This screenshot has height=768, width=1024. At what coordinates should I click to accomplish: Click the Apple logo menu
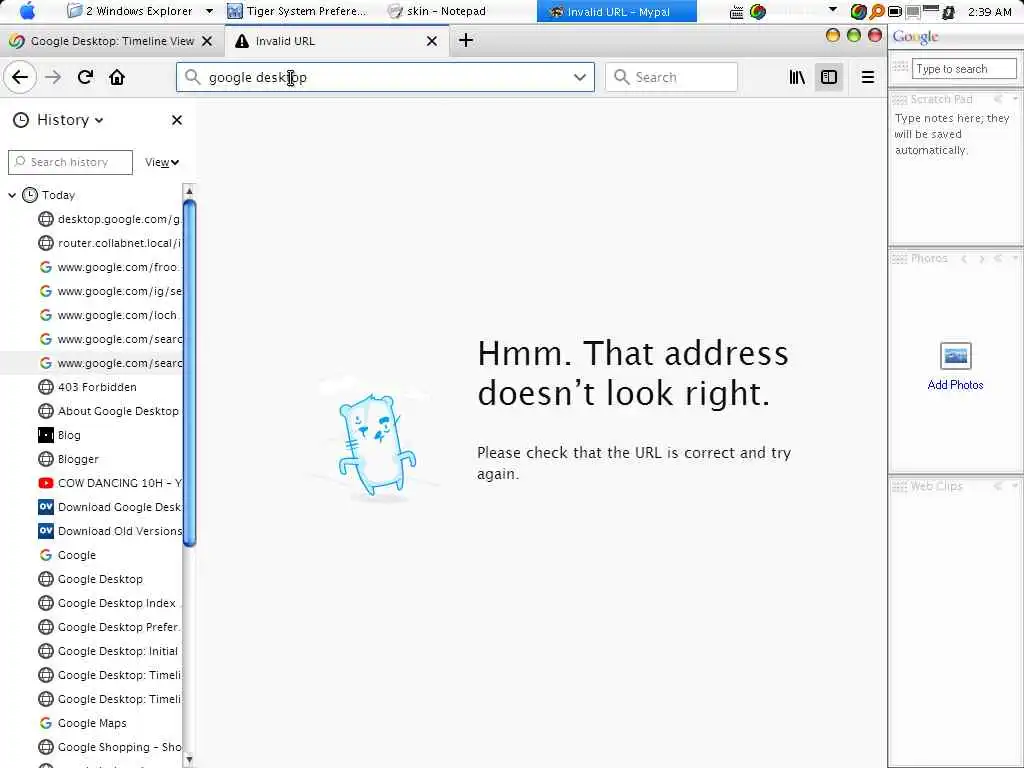(x=28, y=11)
